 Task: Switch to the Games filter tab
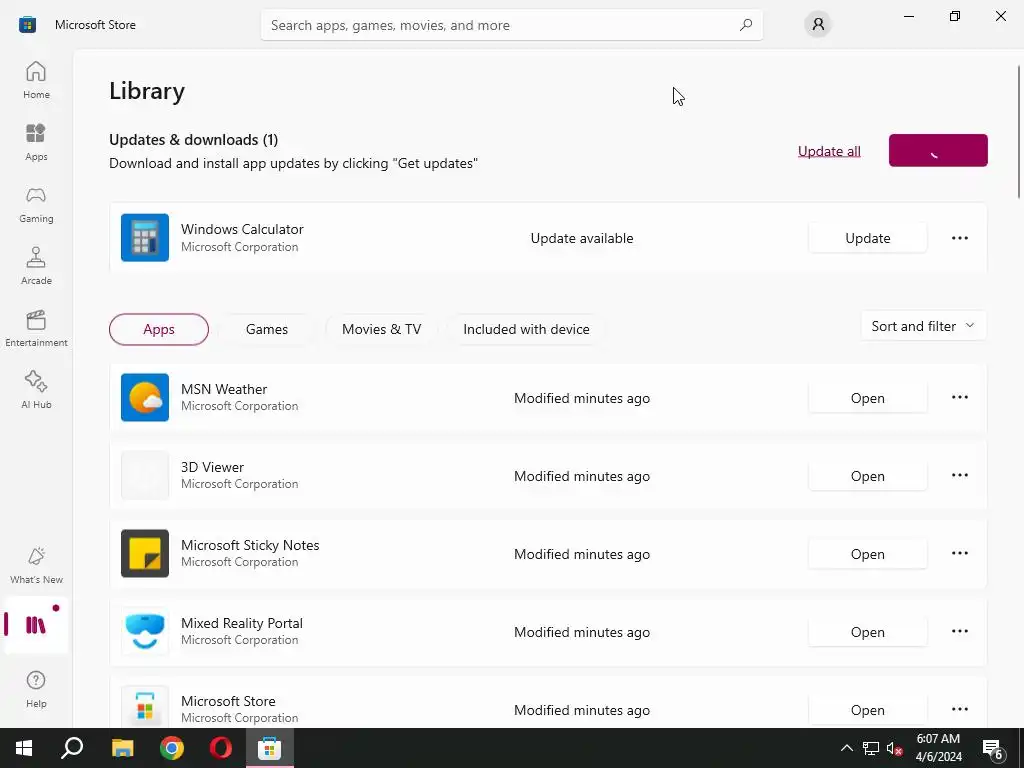click(x=266, y=329)
